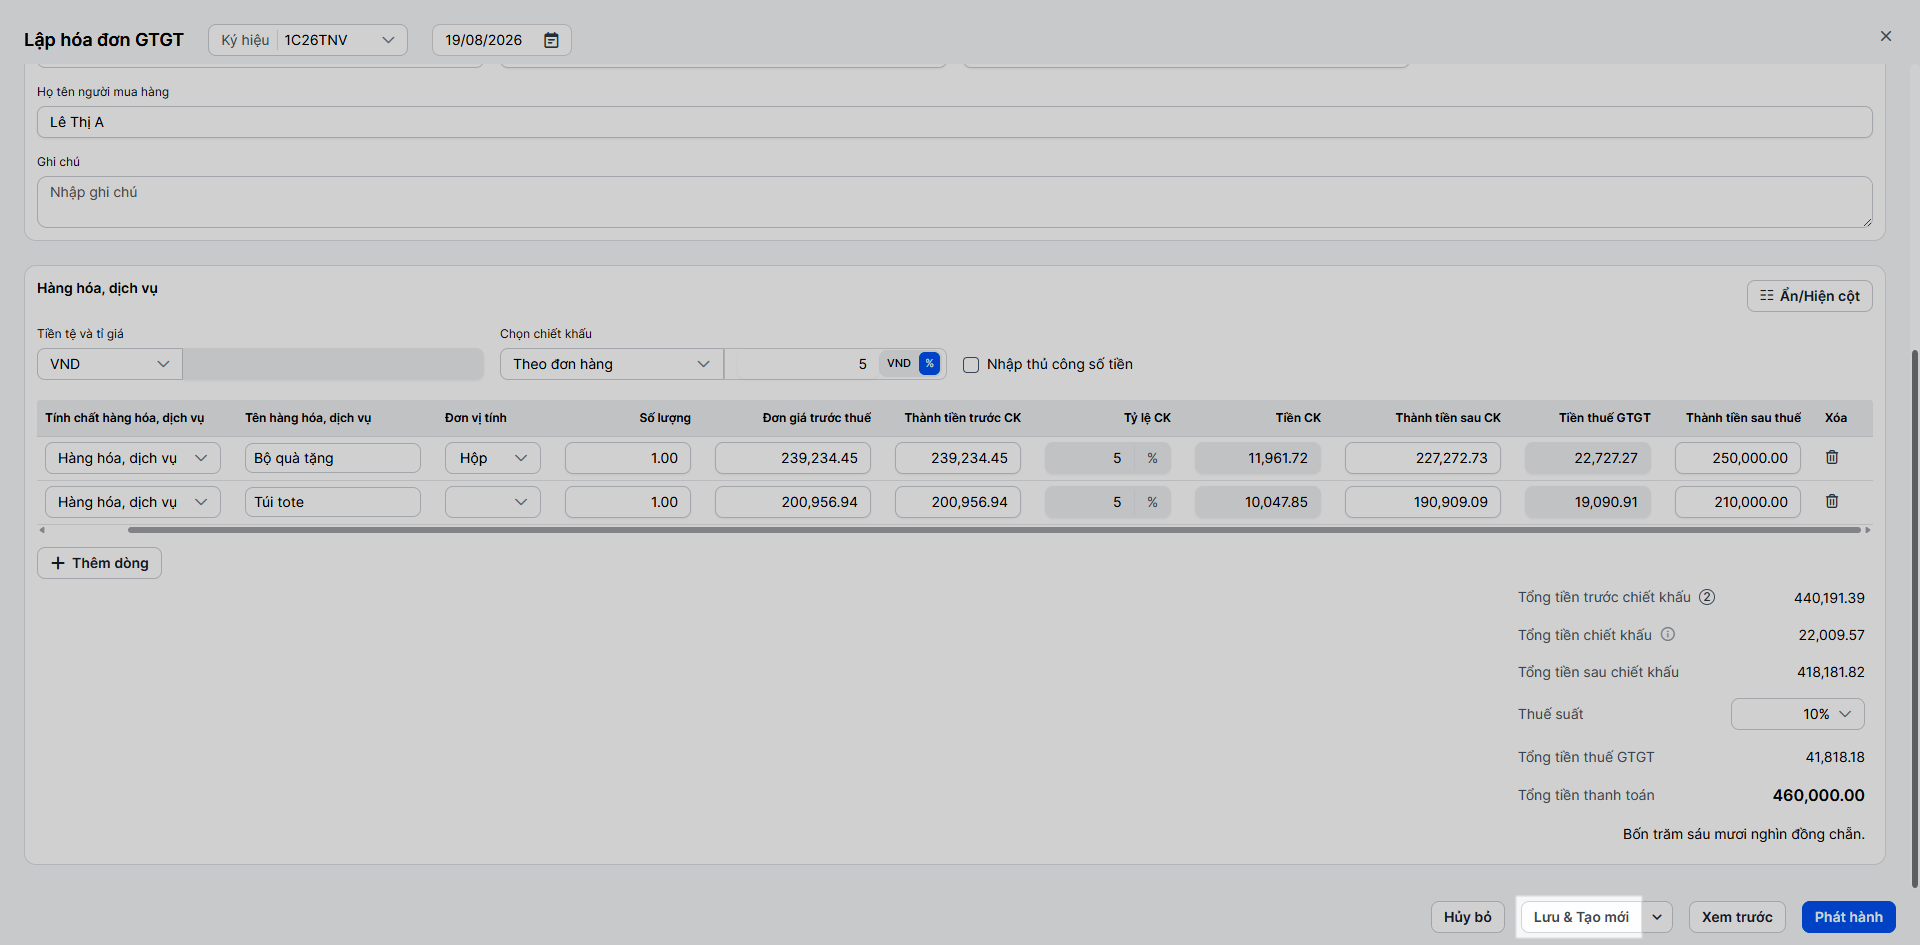Click the Họ tên người mua hàng field
1920x945 pixels.
955,122
